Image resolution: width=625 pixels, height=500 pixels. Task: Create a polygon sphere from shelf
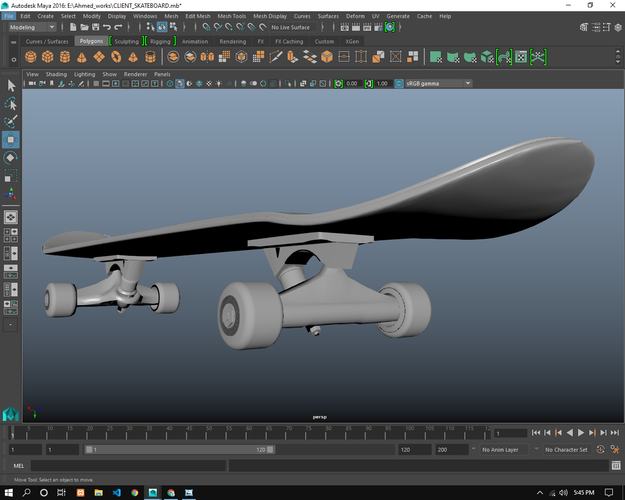tap(31, 57)
